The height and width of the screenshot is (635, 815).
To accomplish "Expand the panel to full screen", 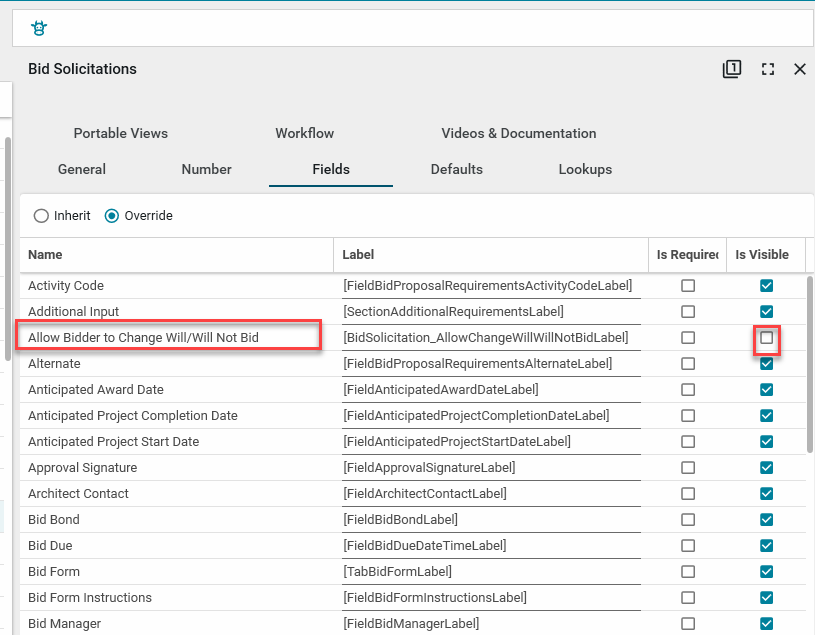I will [x=767, y=69].
